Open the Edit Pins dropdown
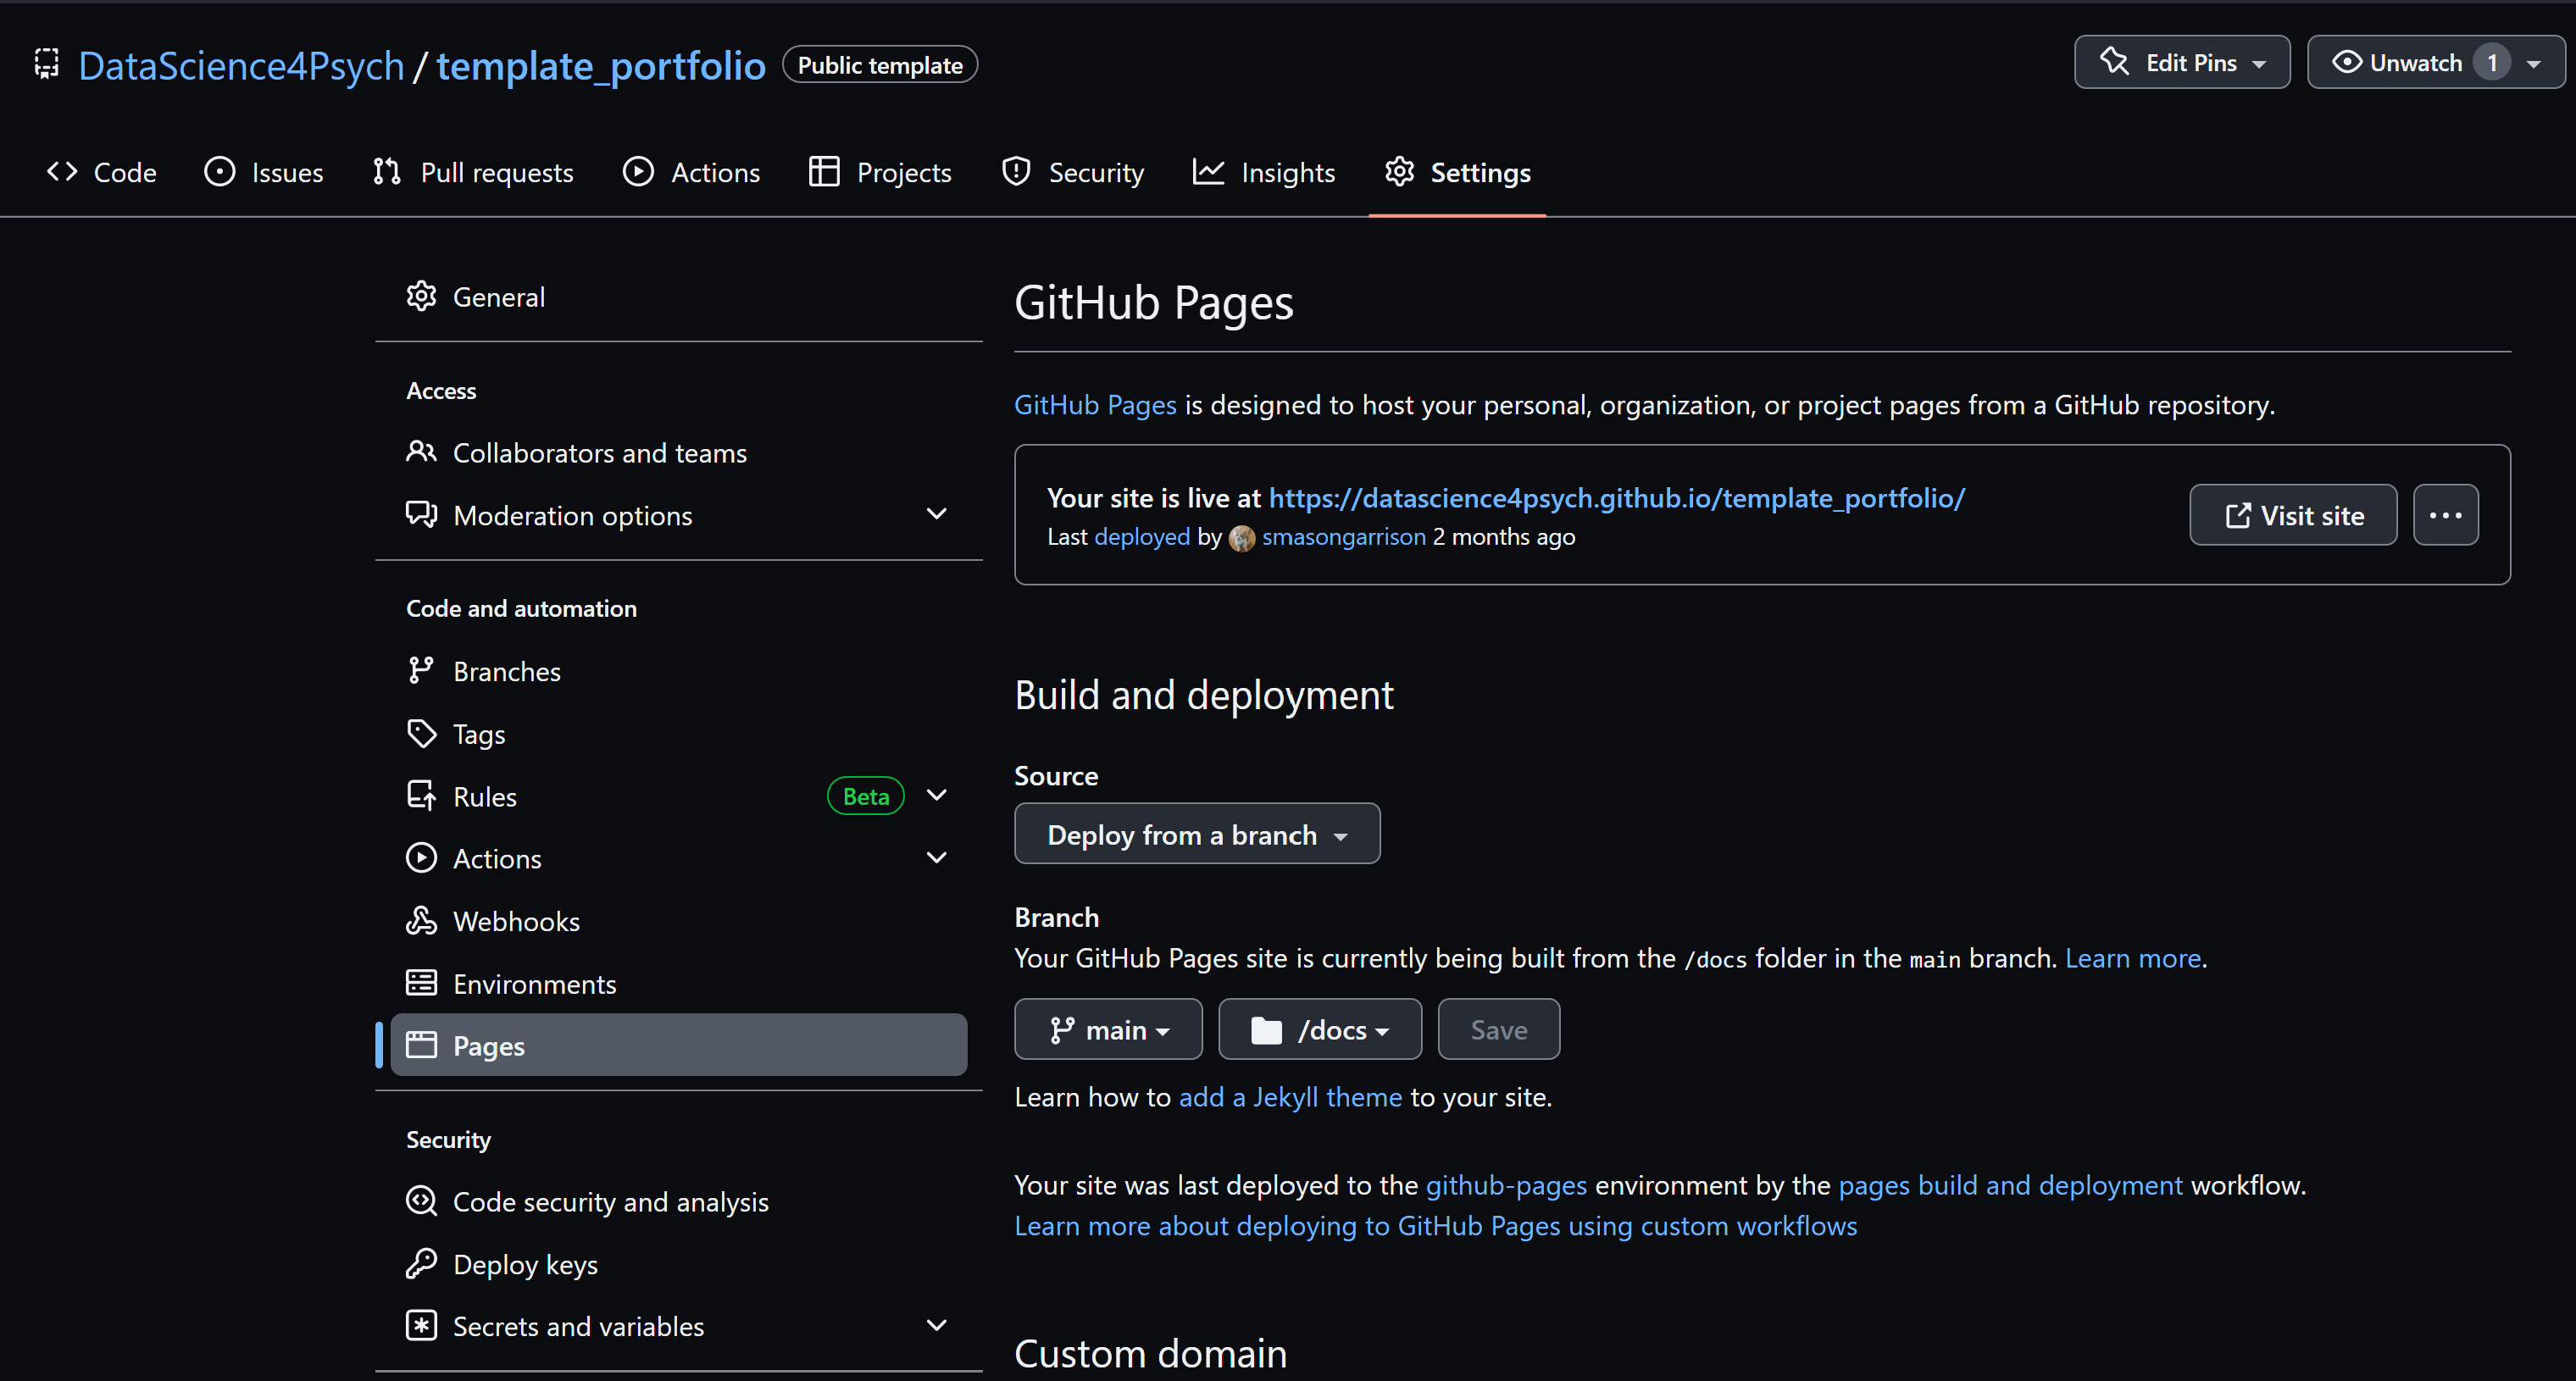The image size is (2576, 1381). pyautogui.click(x=2181, y=62)
